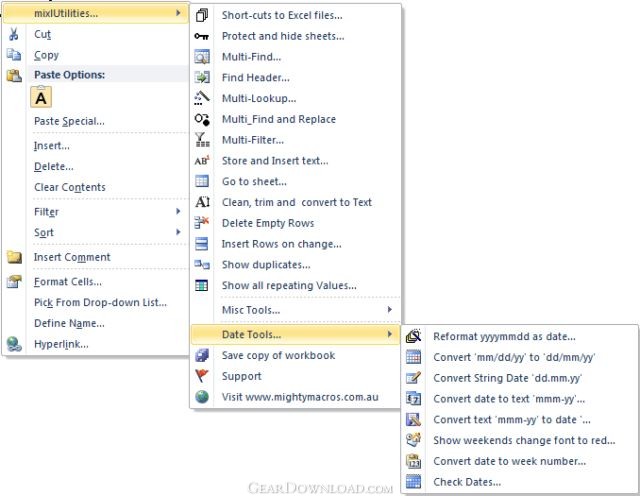Choose Show weekends change font to red
The image size is (640, 496).
523,440
